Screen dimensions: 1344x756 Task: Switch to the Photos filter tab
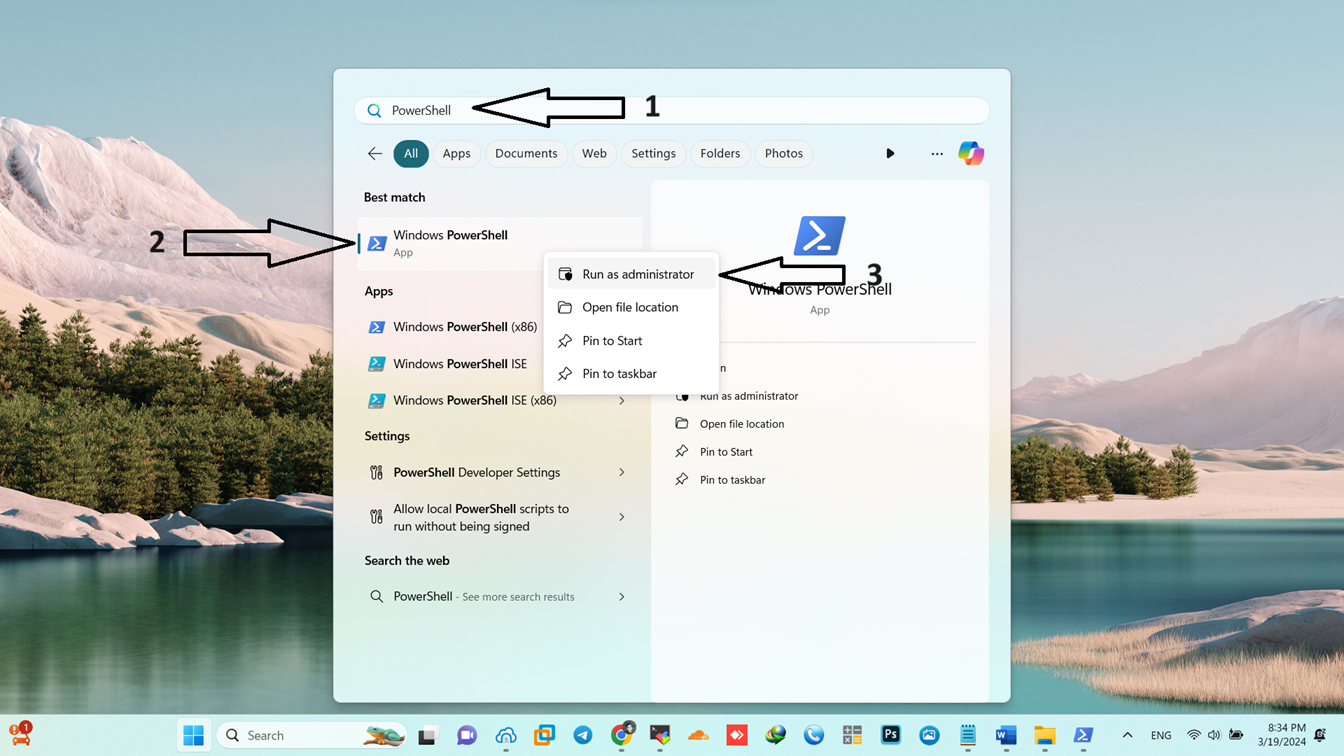784,154
